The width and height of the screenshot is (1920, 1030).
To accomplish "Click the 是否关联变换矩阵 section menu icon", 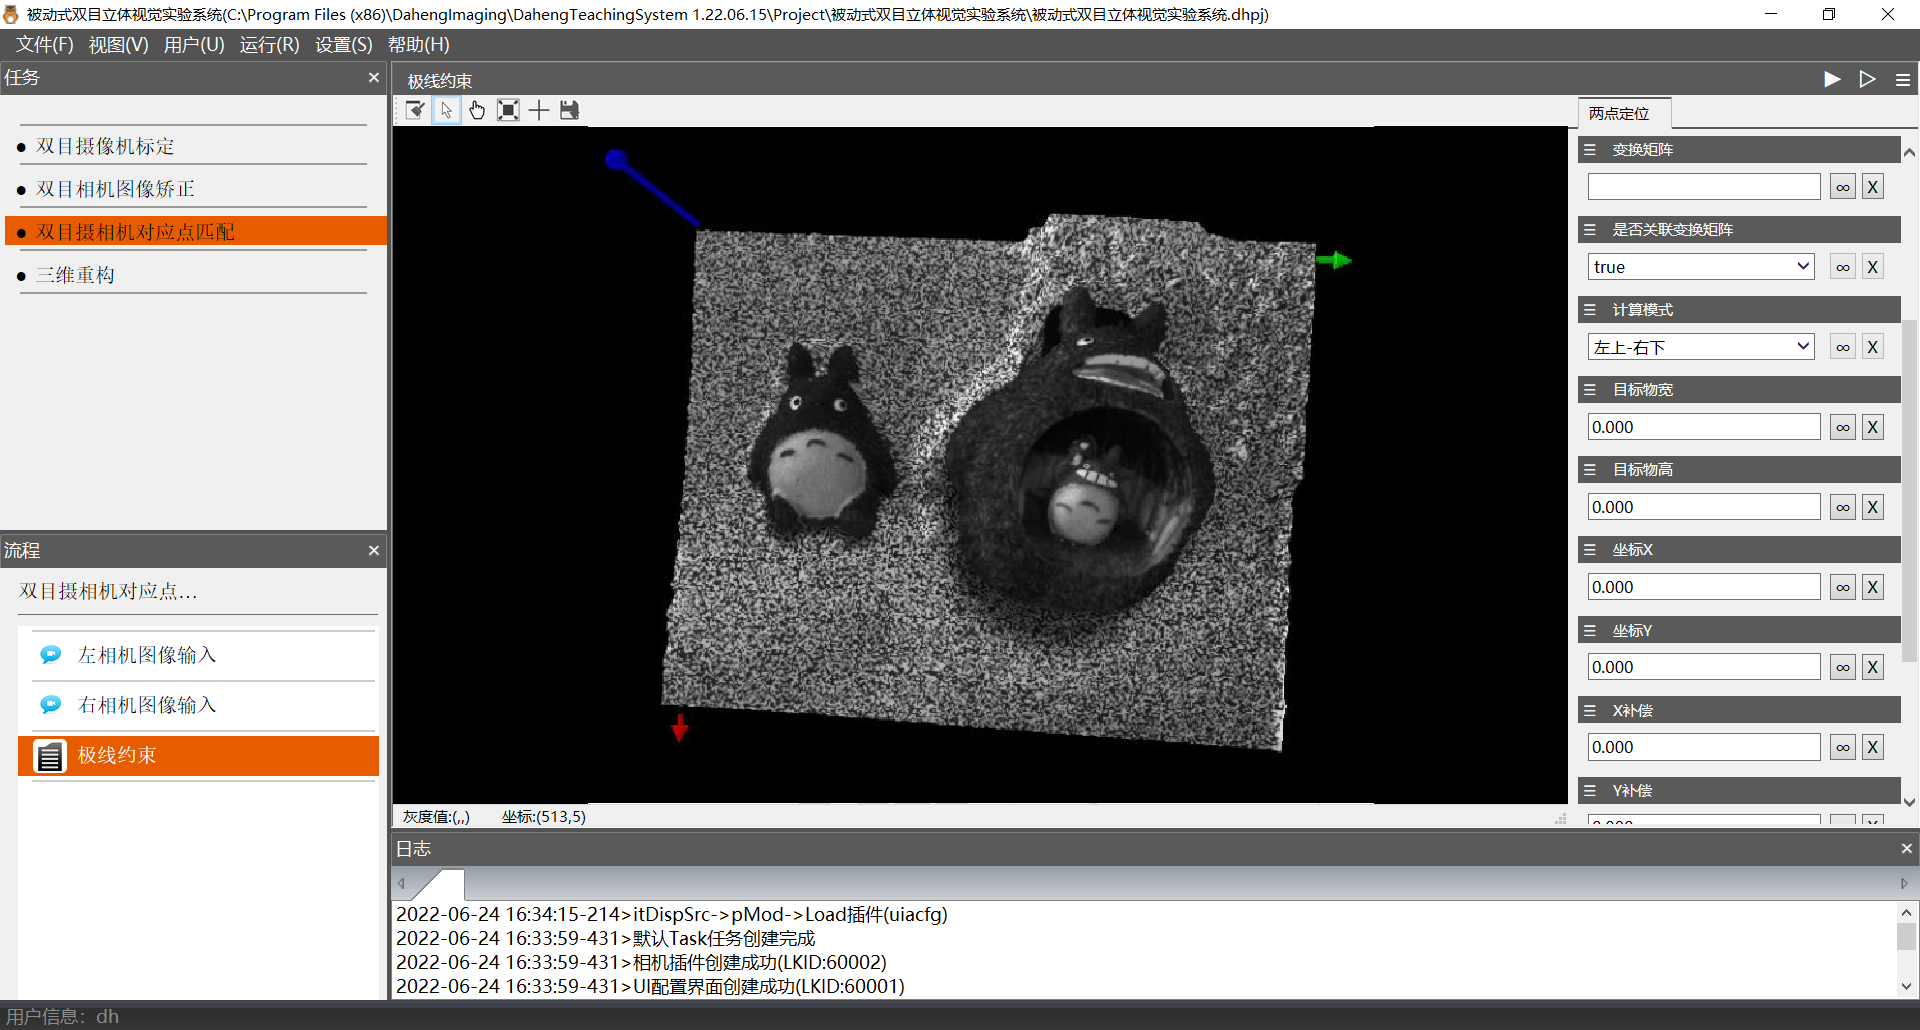I will tap(1590, 230).
